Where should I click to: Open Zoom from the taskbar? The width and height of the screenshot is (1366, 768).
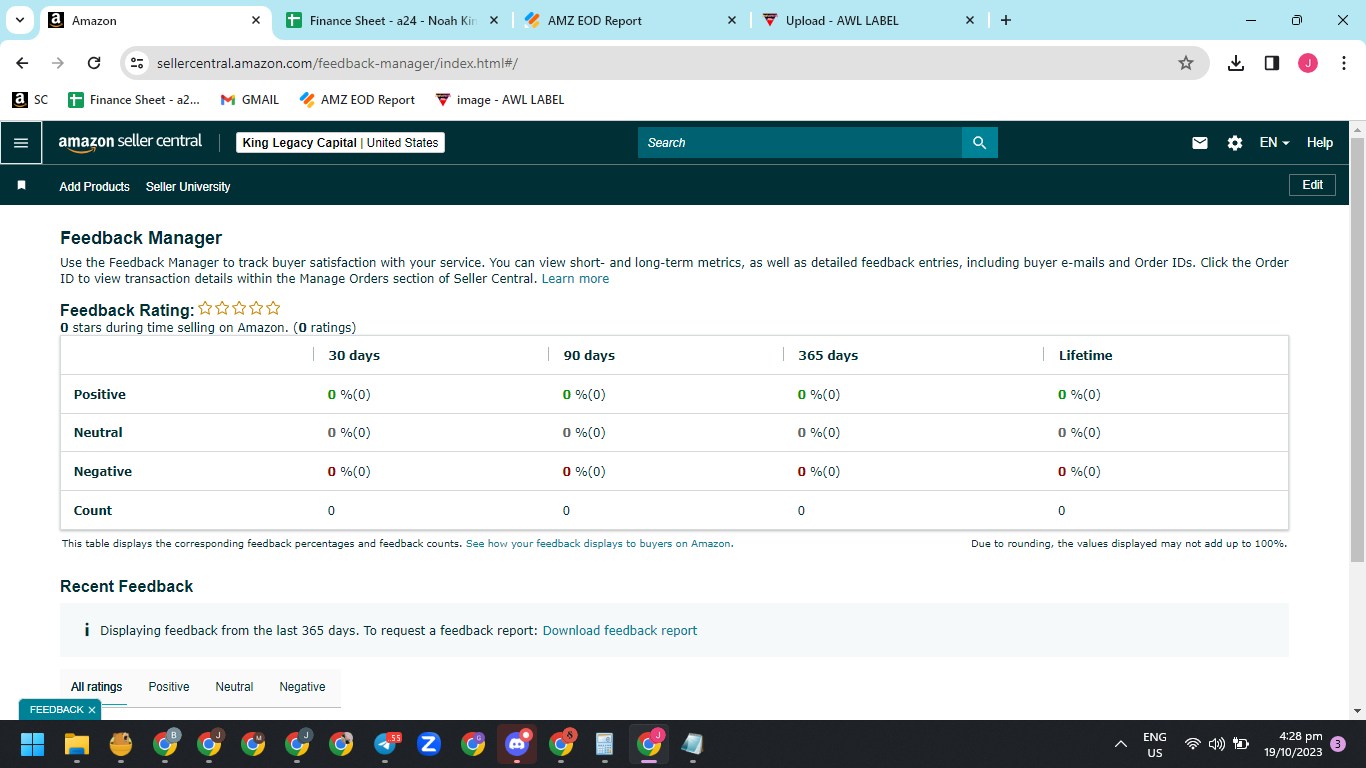point(429,744)
